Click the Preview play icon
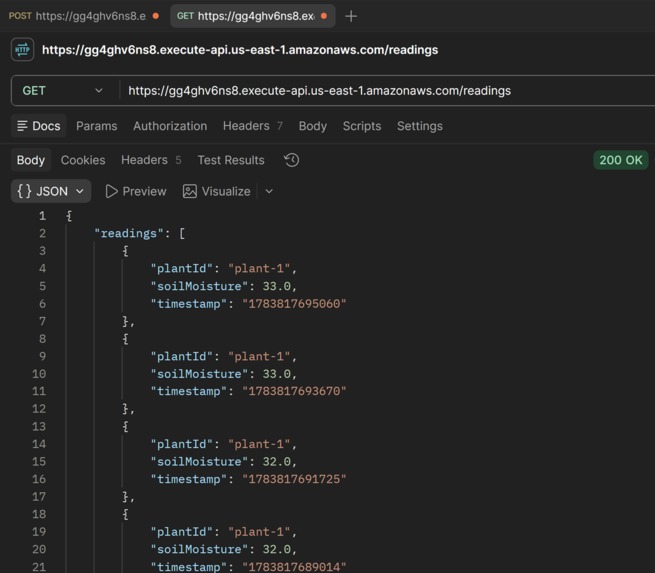655x573 pixels. [111, 191]
